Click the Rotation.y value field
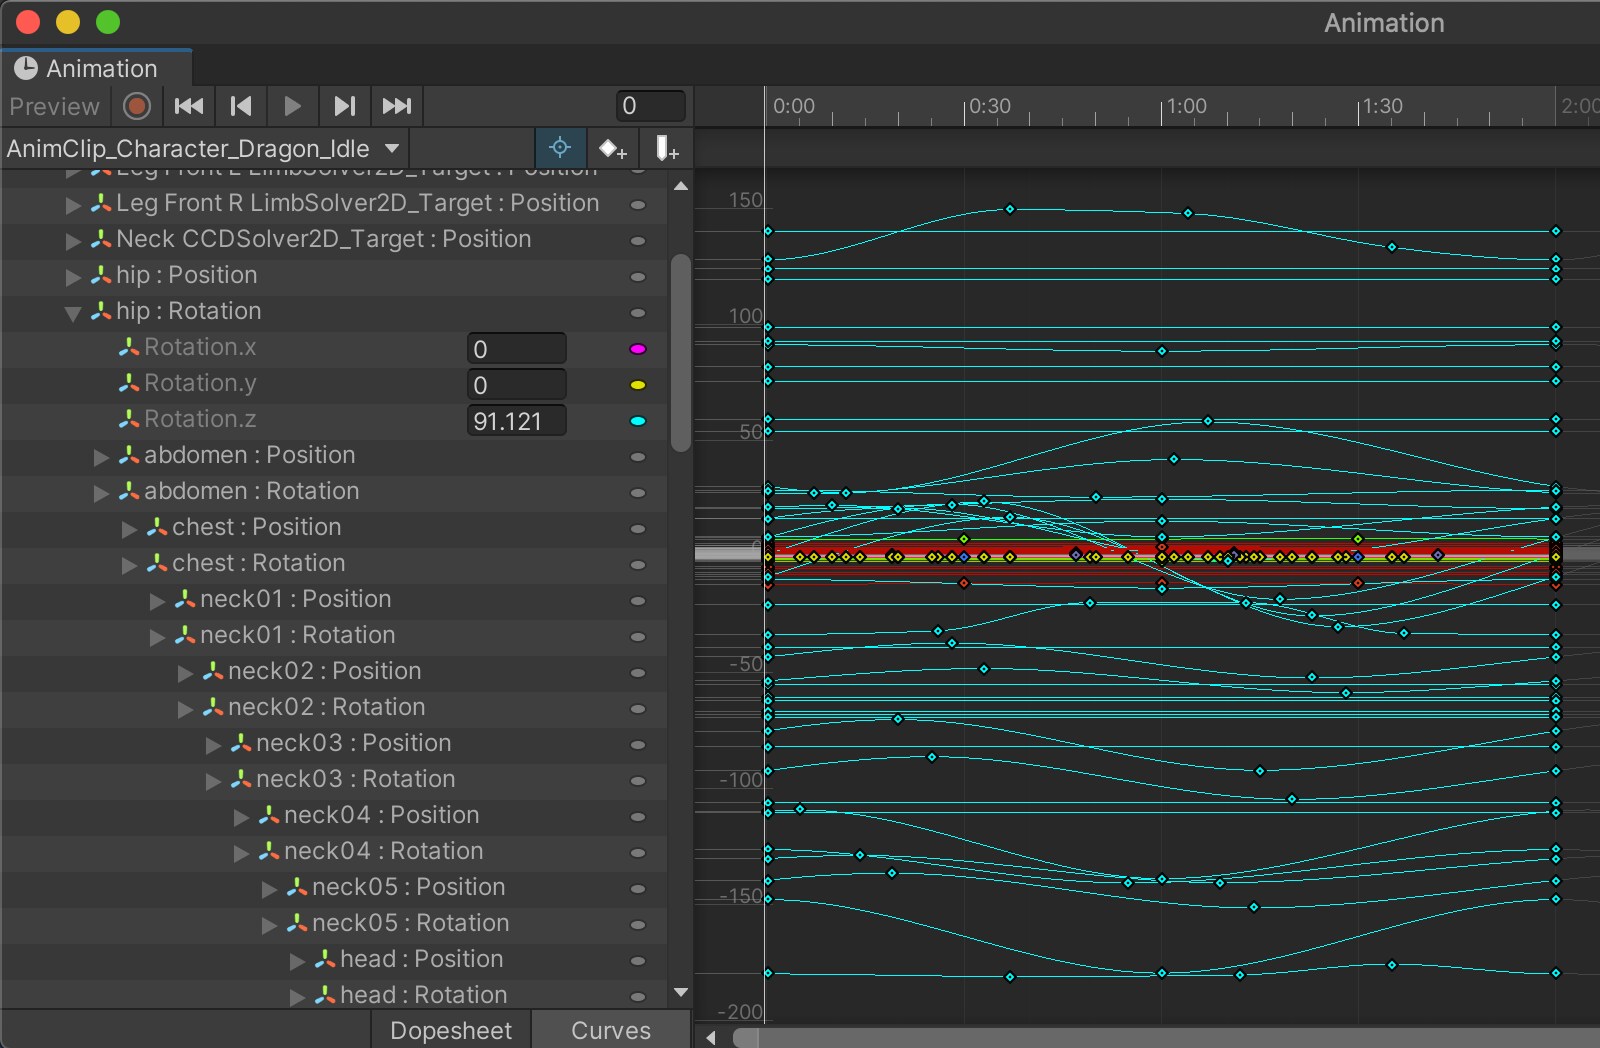 click(x=517, y=385)
